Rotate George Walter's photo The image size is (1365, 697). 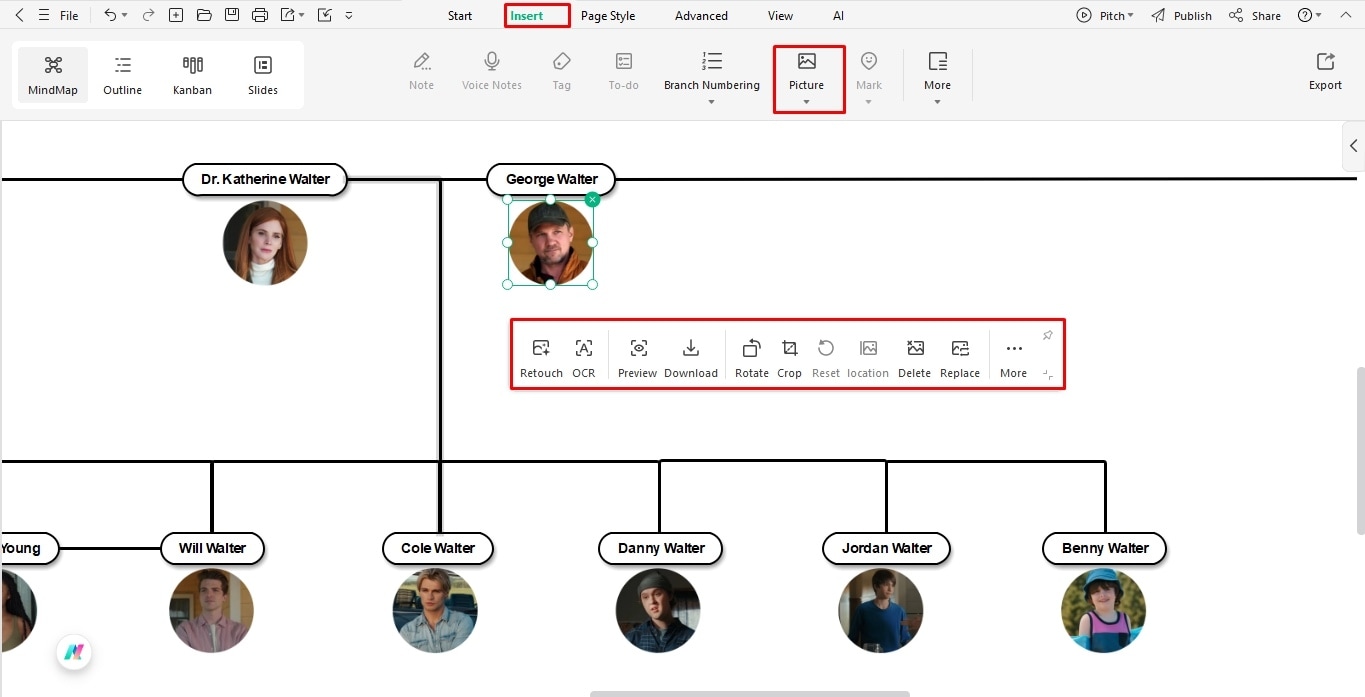751,355
